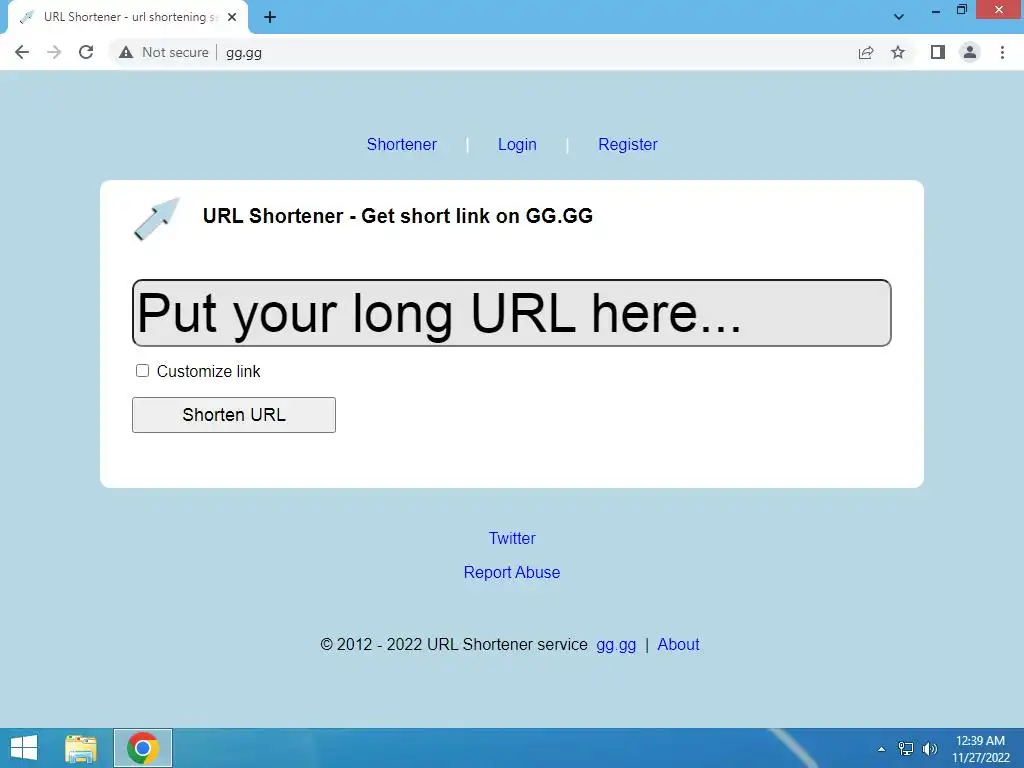
Task: Open Chrome's three-dot menu
Action: point(1002,52)
